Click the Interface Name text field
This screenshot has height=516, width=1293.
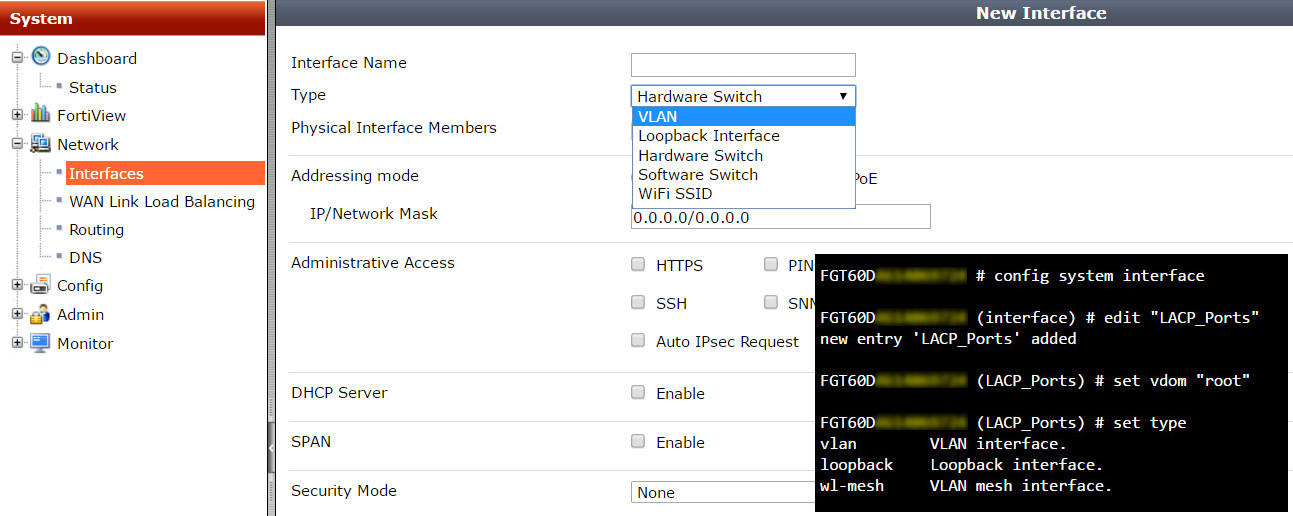click(743, 65)
